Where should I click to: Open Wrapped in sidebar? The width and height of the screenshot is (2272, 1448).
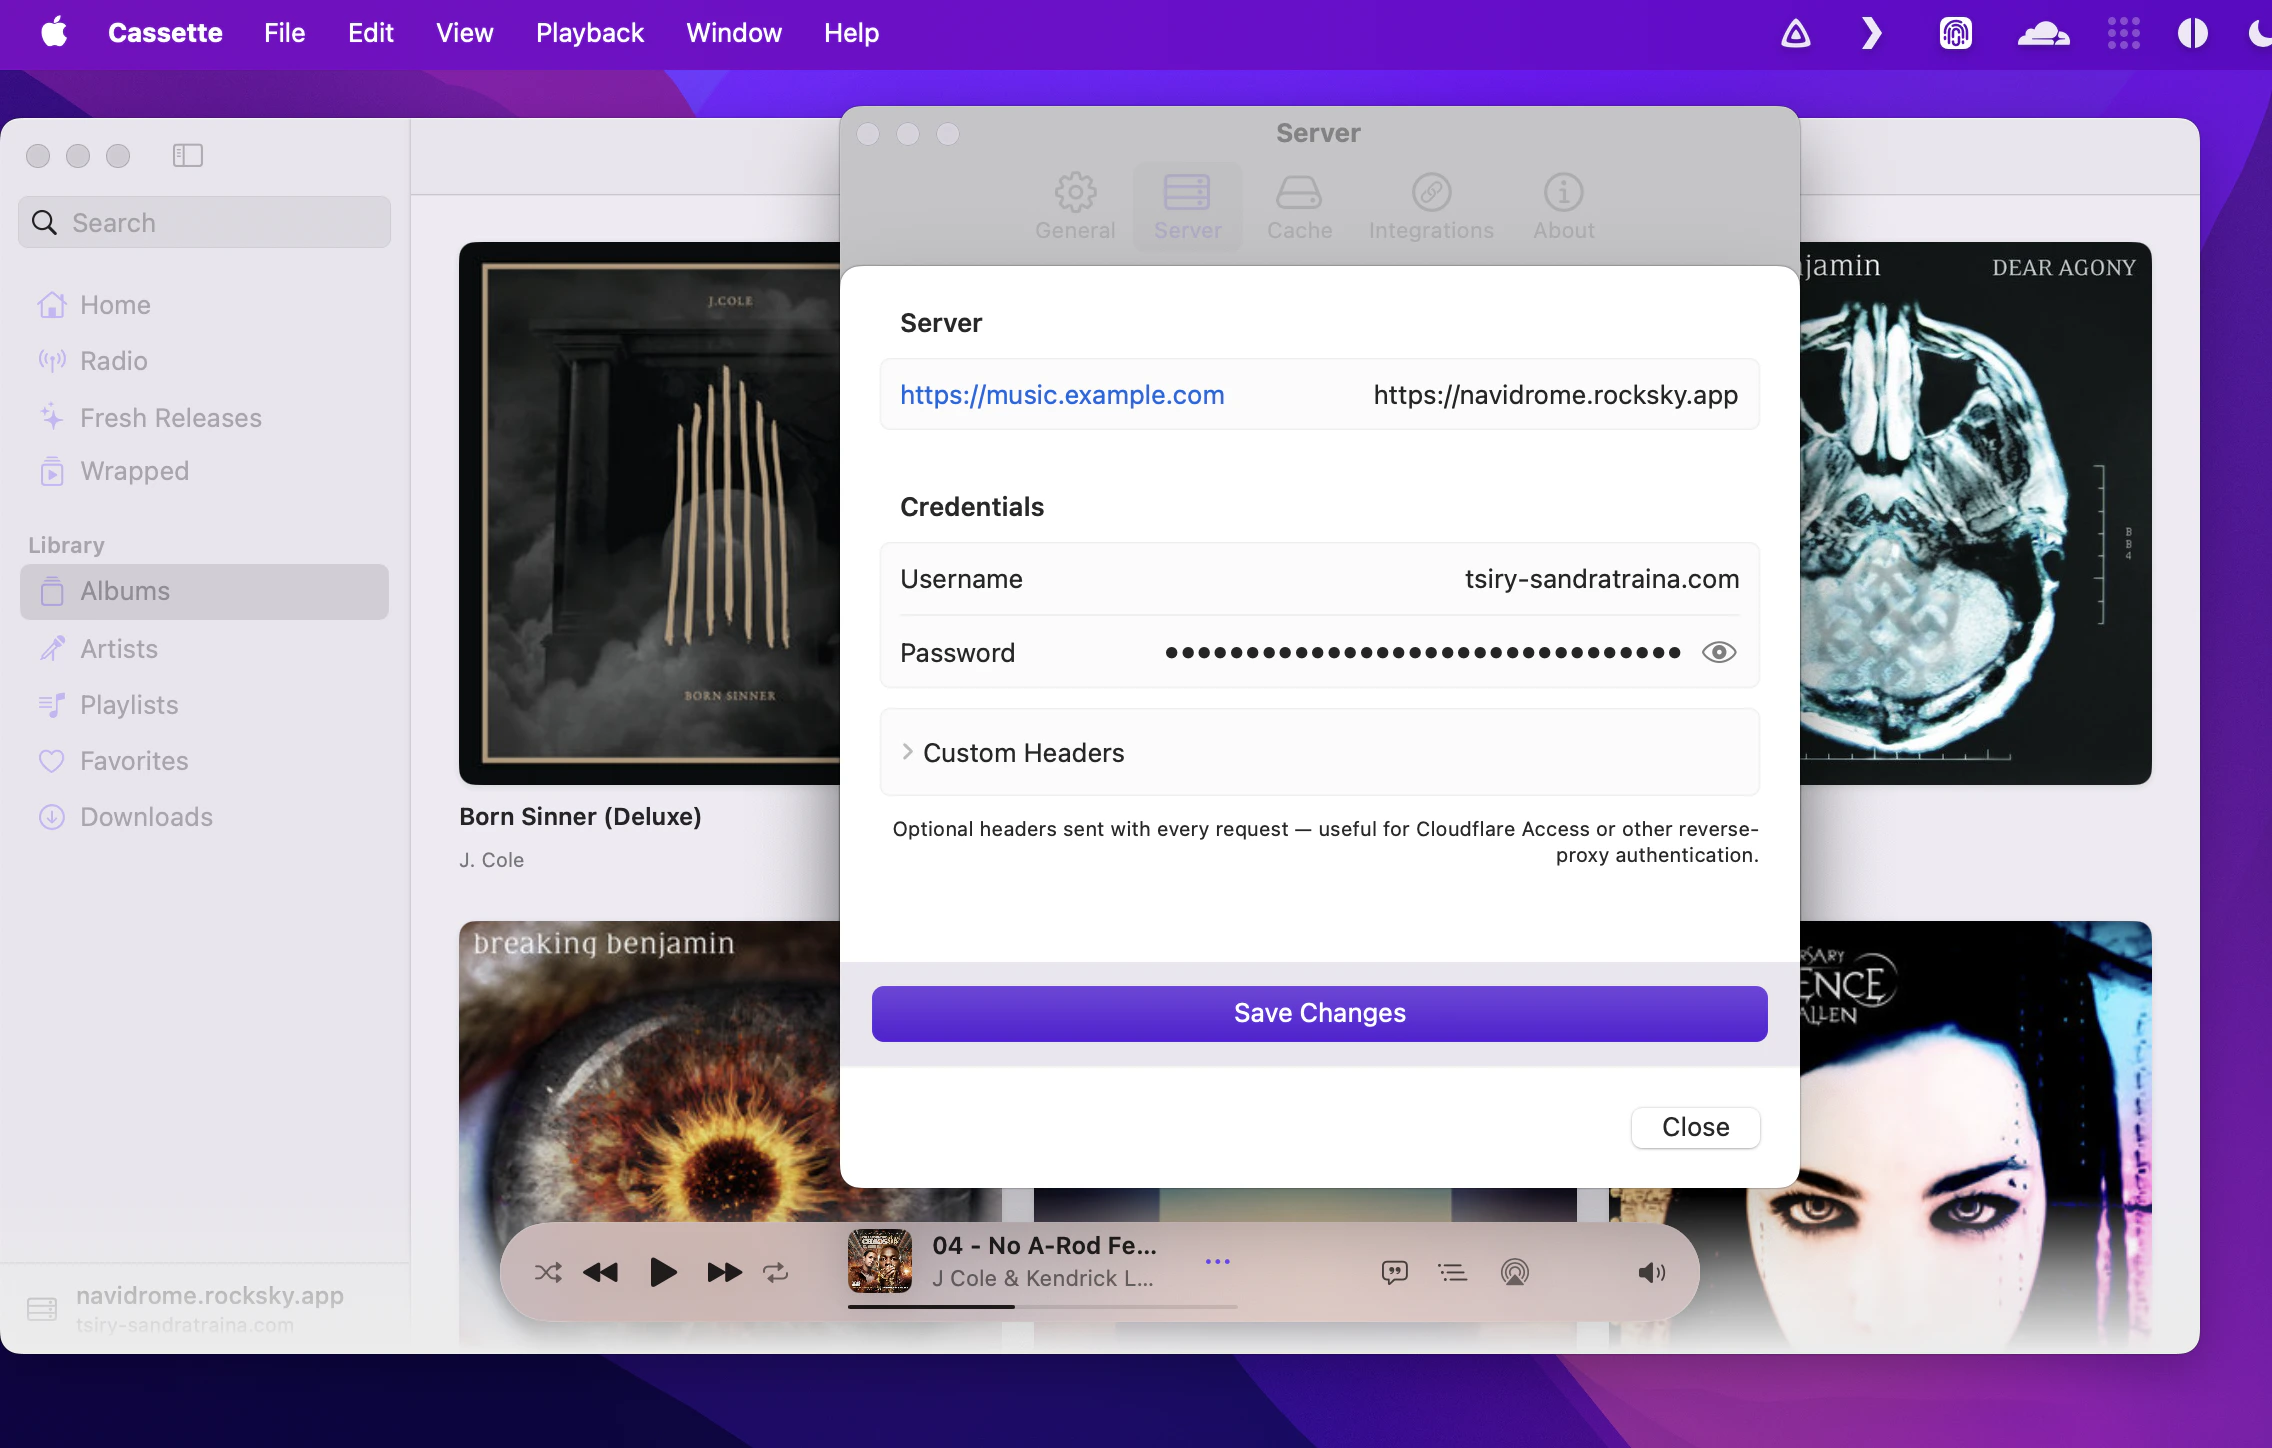coord(204,471)
